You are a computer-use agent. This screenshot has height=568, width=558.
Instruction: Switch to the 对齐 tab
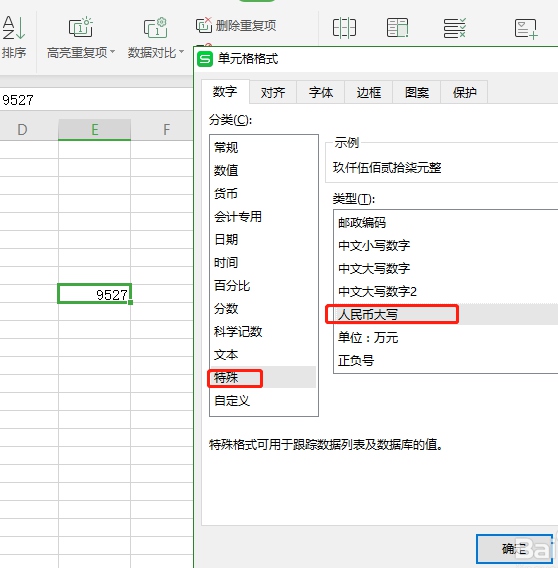[273, 92]
